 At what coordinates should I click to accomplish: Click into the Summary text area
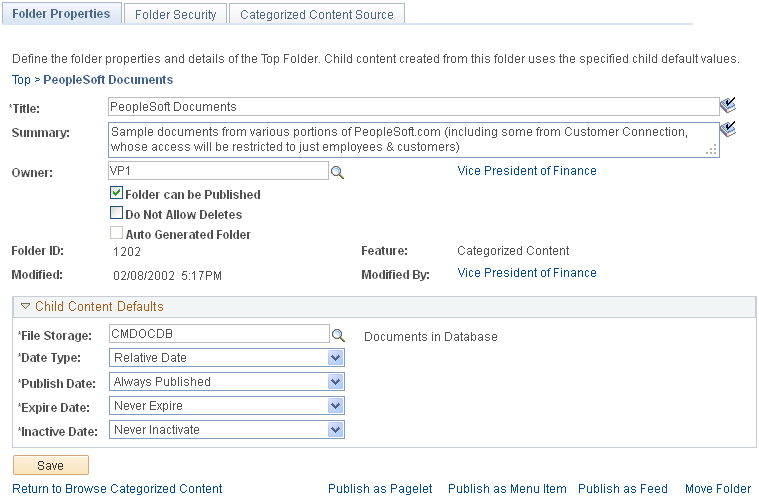pyautogui.click(x=413, y=140)
